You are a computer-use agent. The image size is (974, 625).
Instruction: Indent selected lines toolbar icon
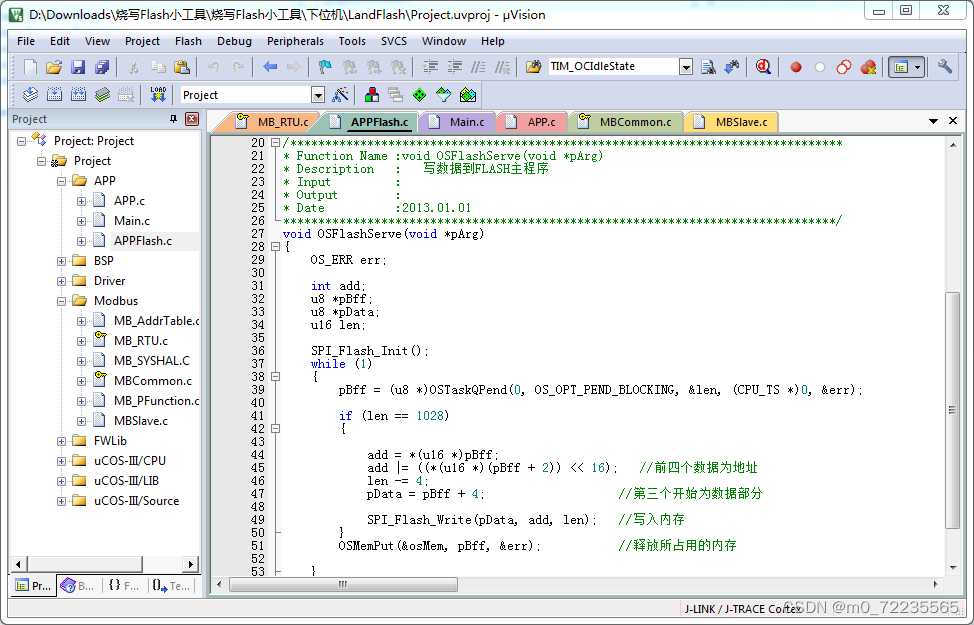430,66
